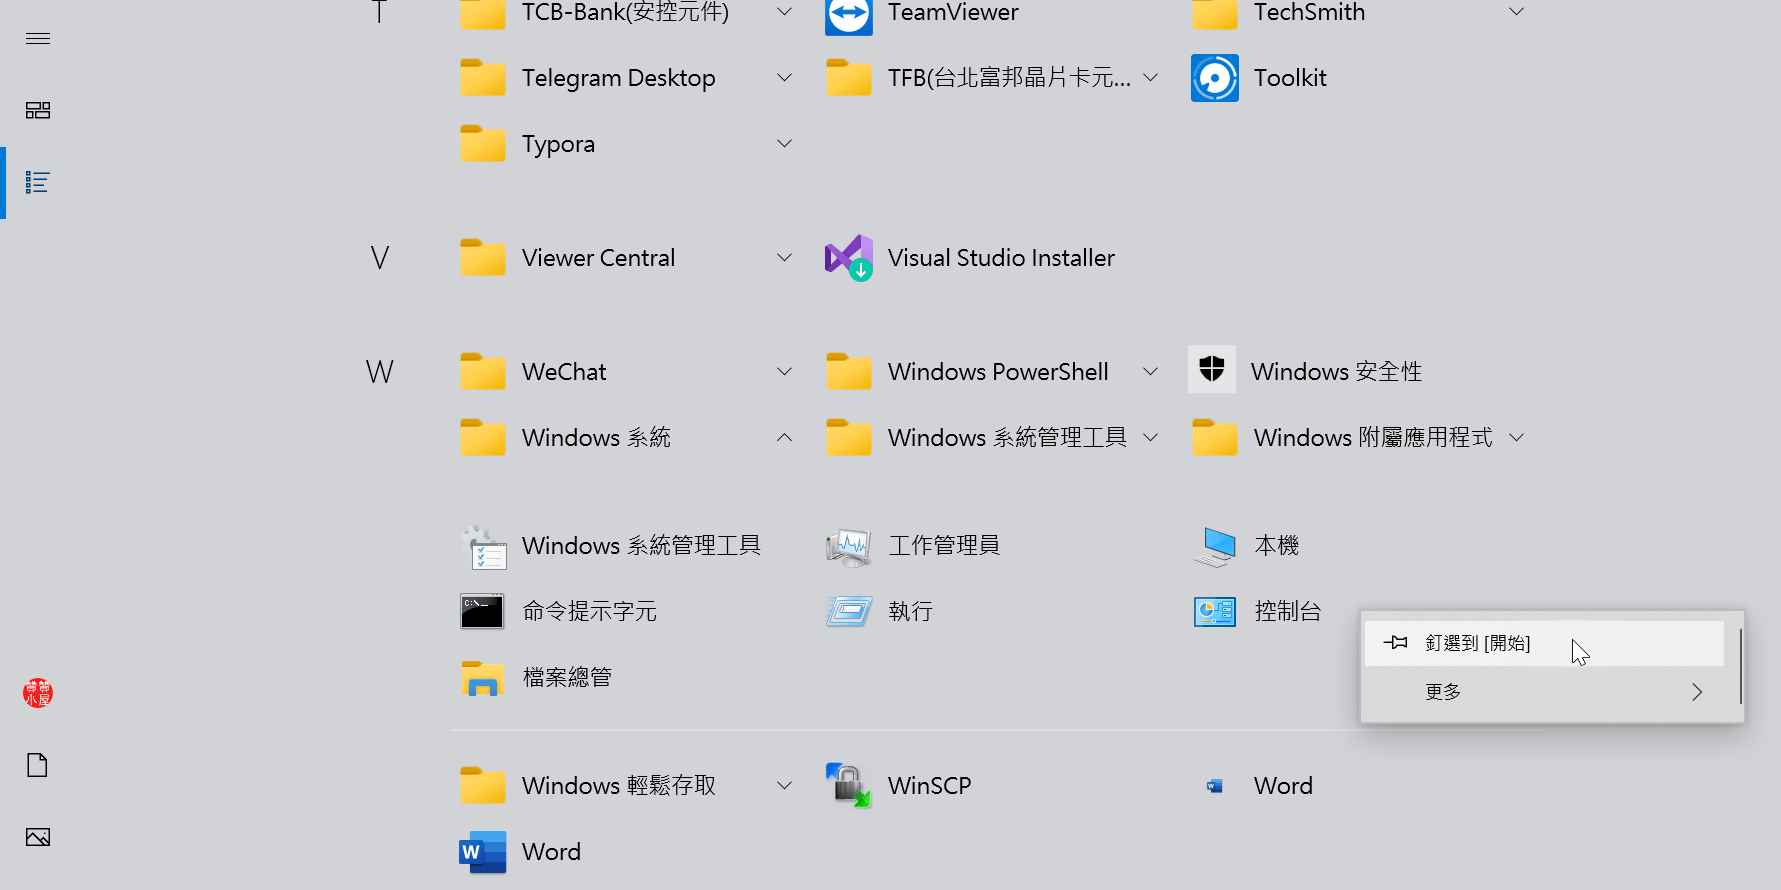Expand the Windows PowerShell chevron
The height and width of the screenshot is (890, 1781).
[1151, 371]
